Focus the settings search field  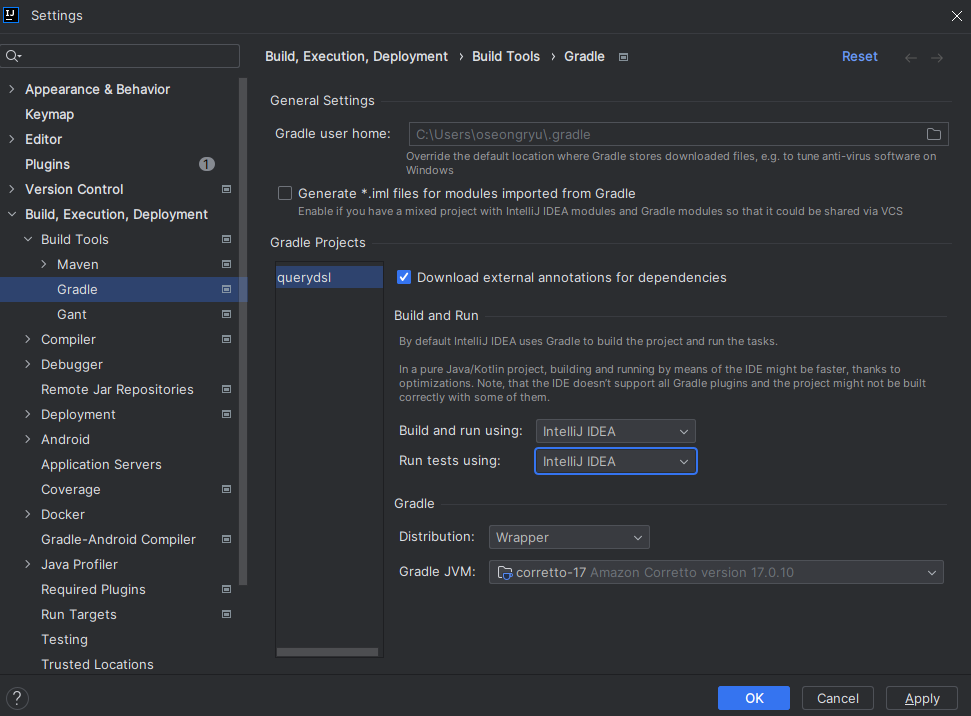pyautogui.click(x=120, y=56)
